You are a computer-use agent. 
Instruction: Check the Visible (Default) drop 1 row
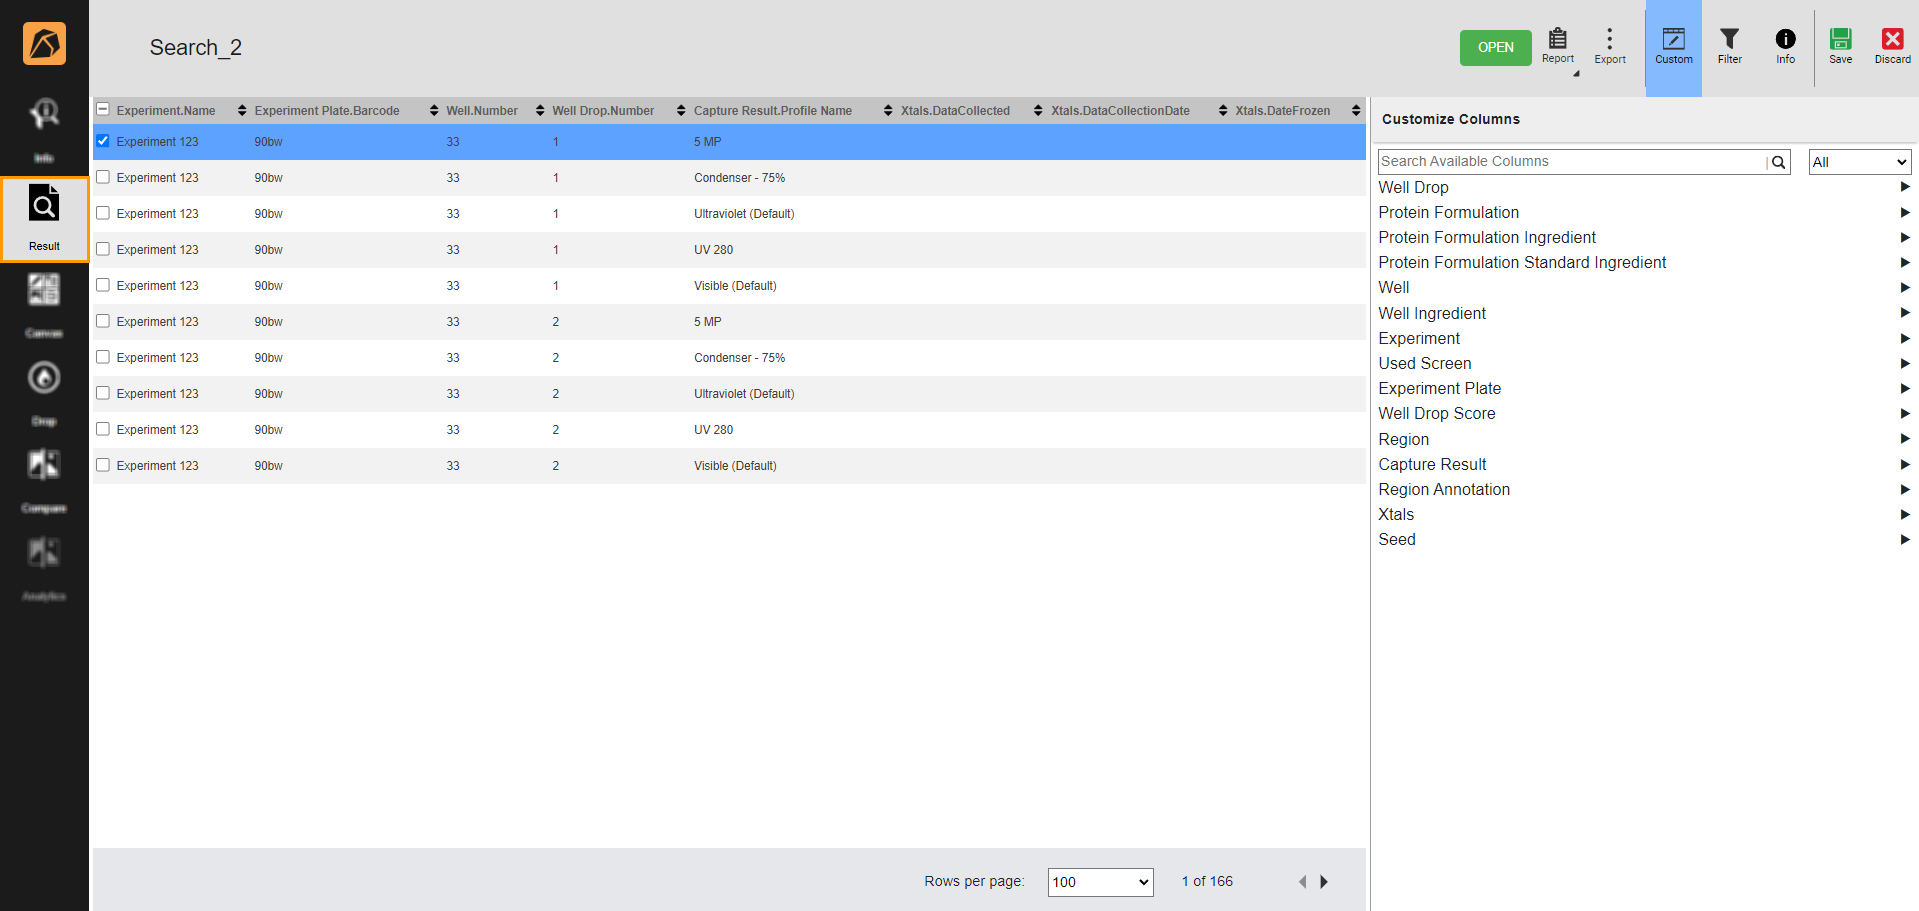click(103, 285)
